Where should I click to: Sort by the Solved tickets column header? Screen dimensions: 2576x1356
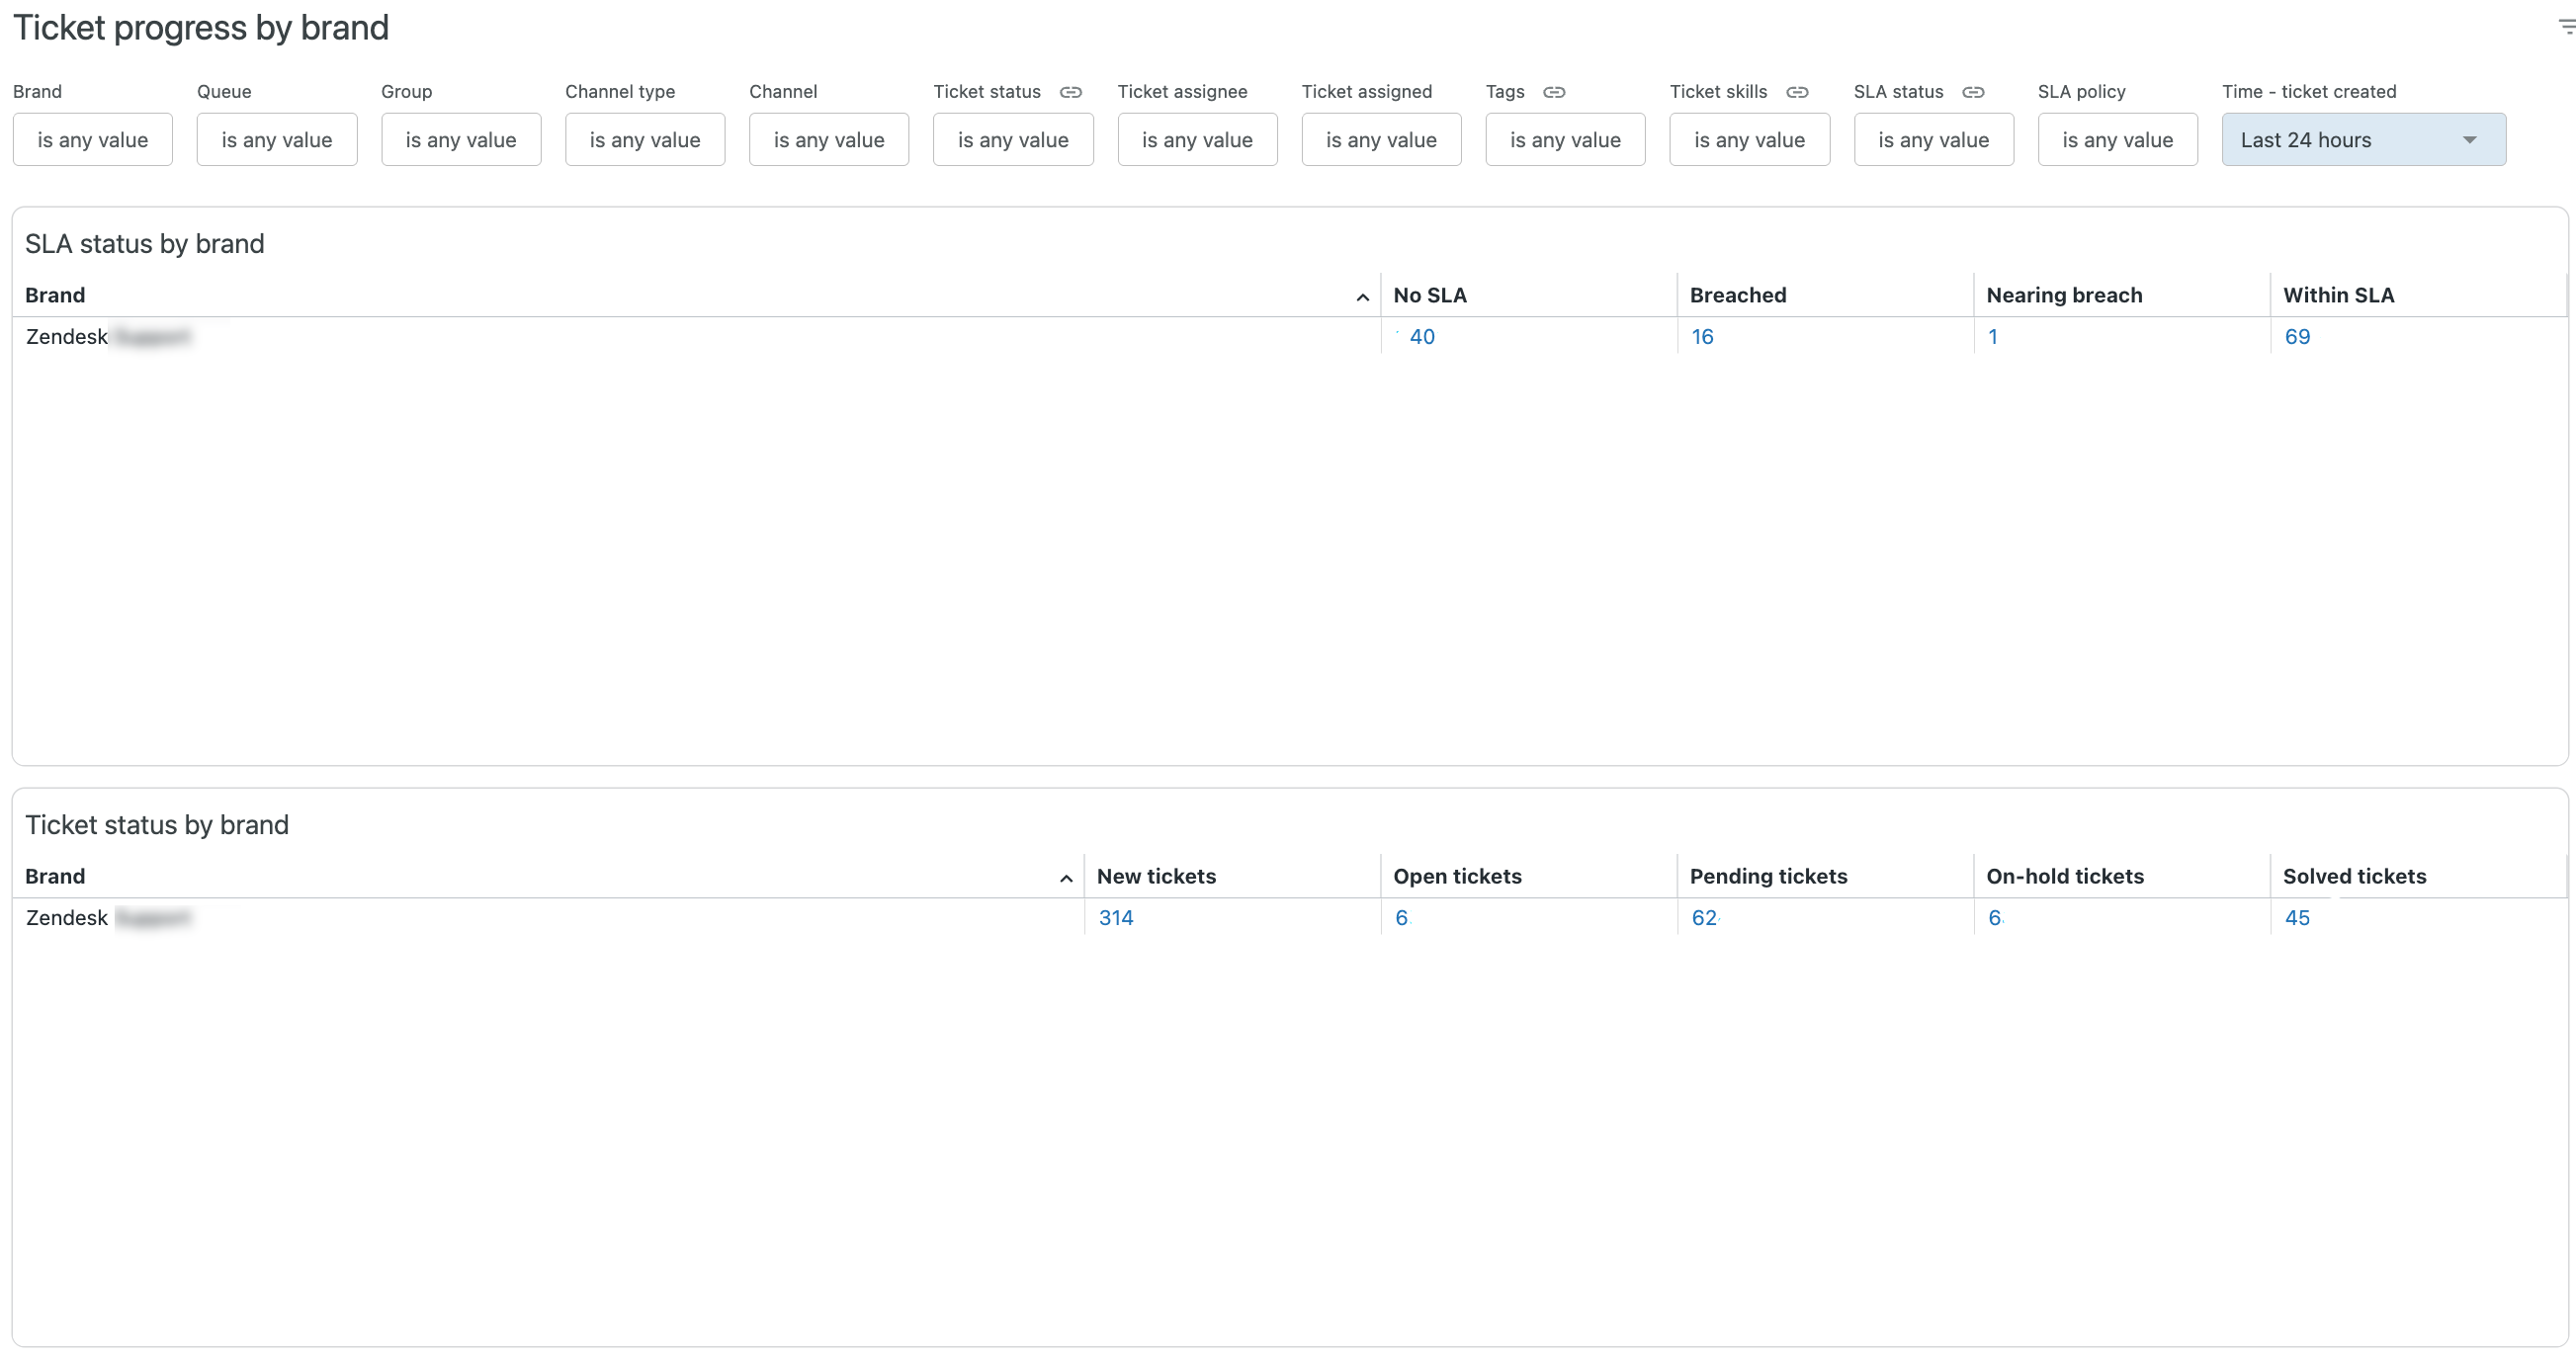(x=2353, y=876)
